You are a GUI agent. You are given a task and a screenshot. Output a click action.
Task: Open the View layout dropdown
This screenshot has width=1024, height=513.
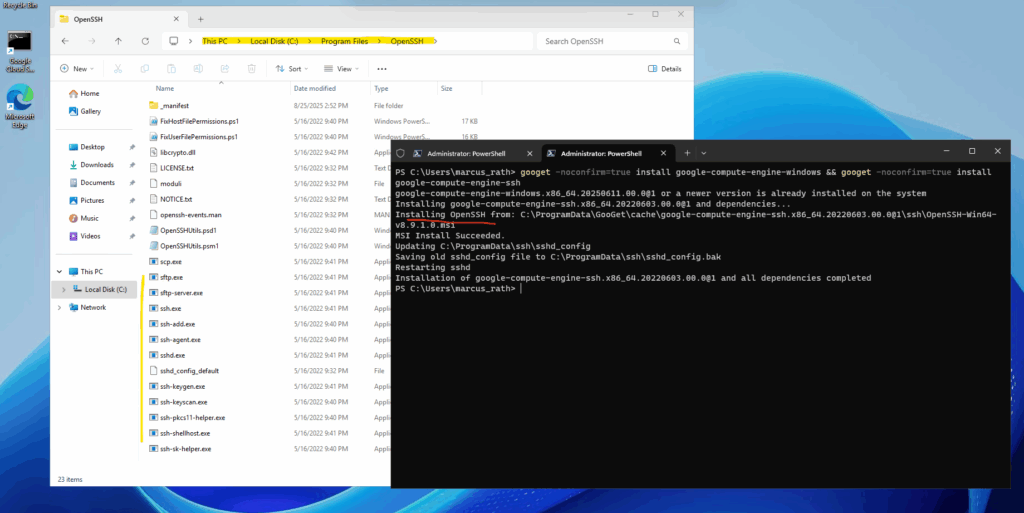[x=341, y=69]
